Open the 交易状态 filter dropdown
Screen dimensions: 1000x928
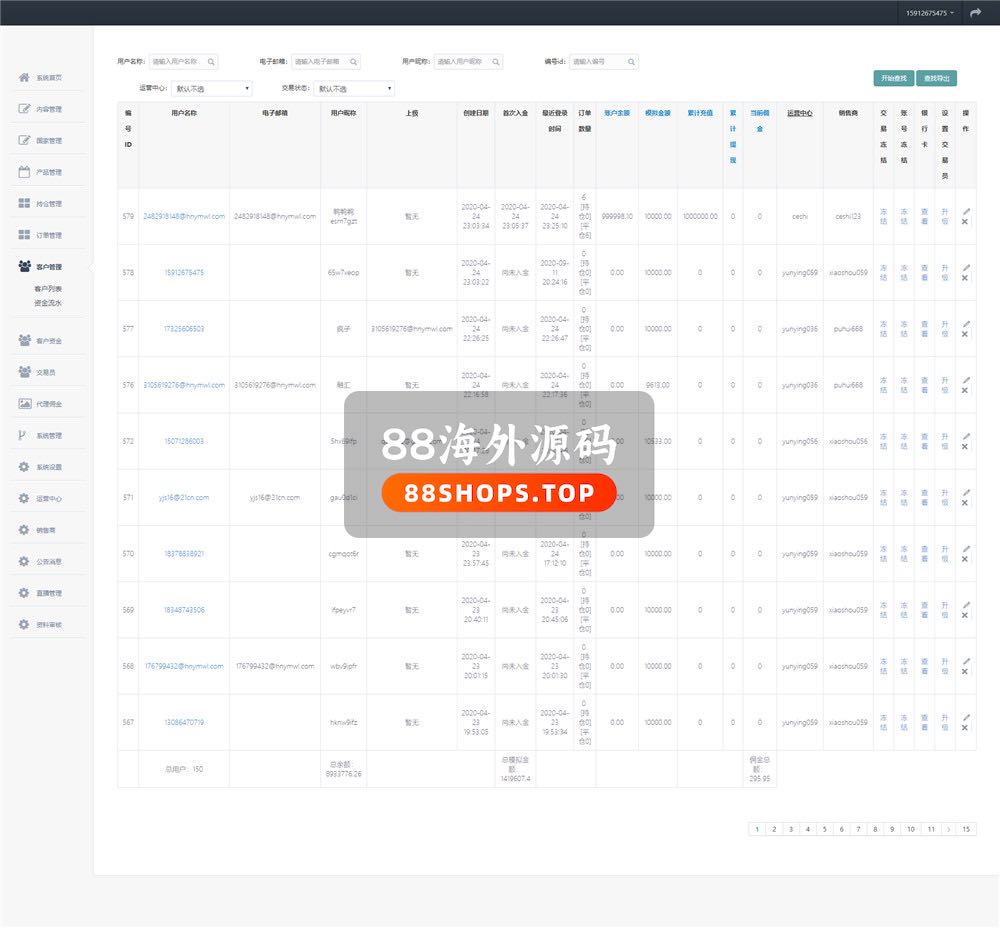click(355, 89)
